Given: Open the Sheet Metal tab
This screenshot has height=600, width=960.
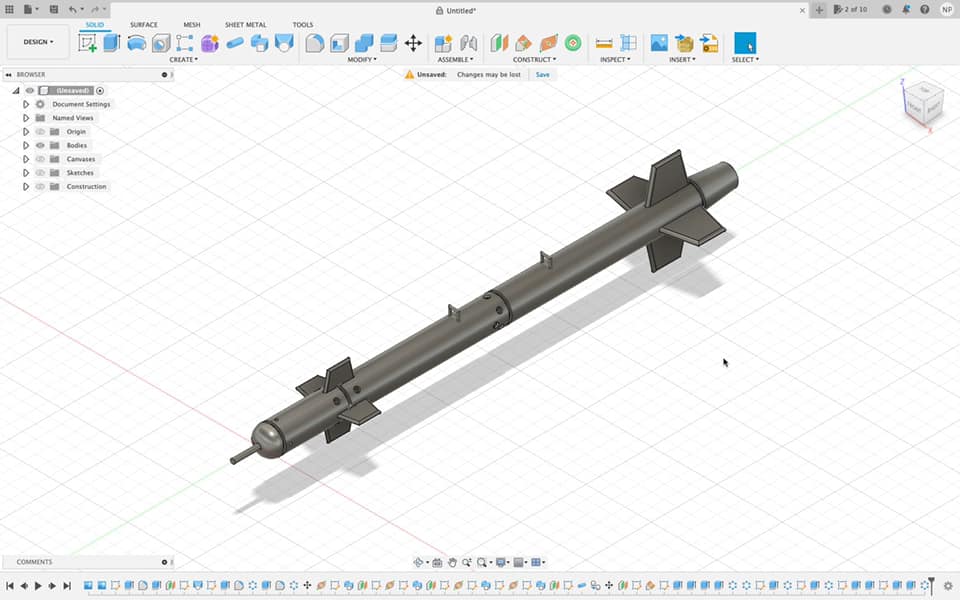Looking at the screenshot, I should 245,24.
